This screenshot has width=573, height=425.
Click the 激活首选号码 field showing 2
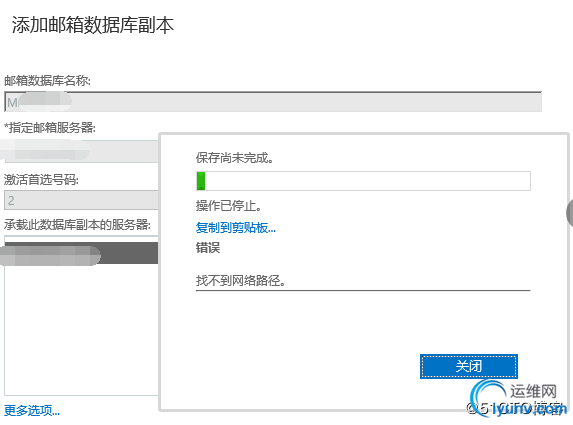(x=81, y=200)
